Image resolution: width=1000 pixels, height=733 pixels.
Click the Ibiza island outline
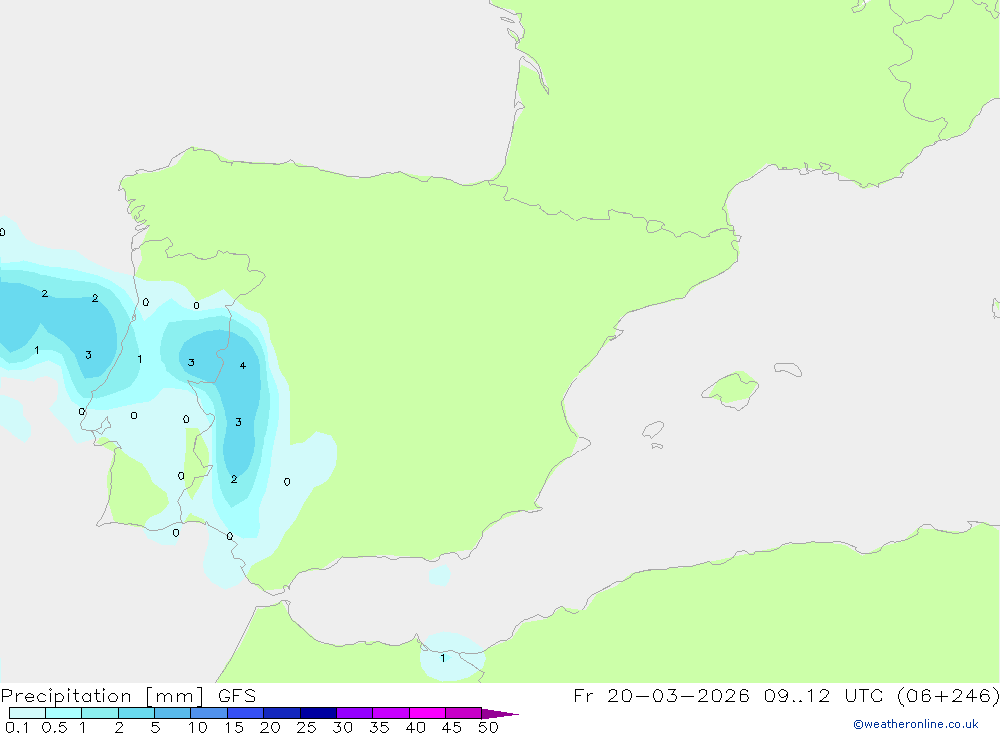click(x=653, y=429)
